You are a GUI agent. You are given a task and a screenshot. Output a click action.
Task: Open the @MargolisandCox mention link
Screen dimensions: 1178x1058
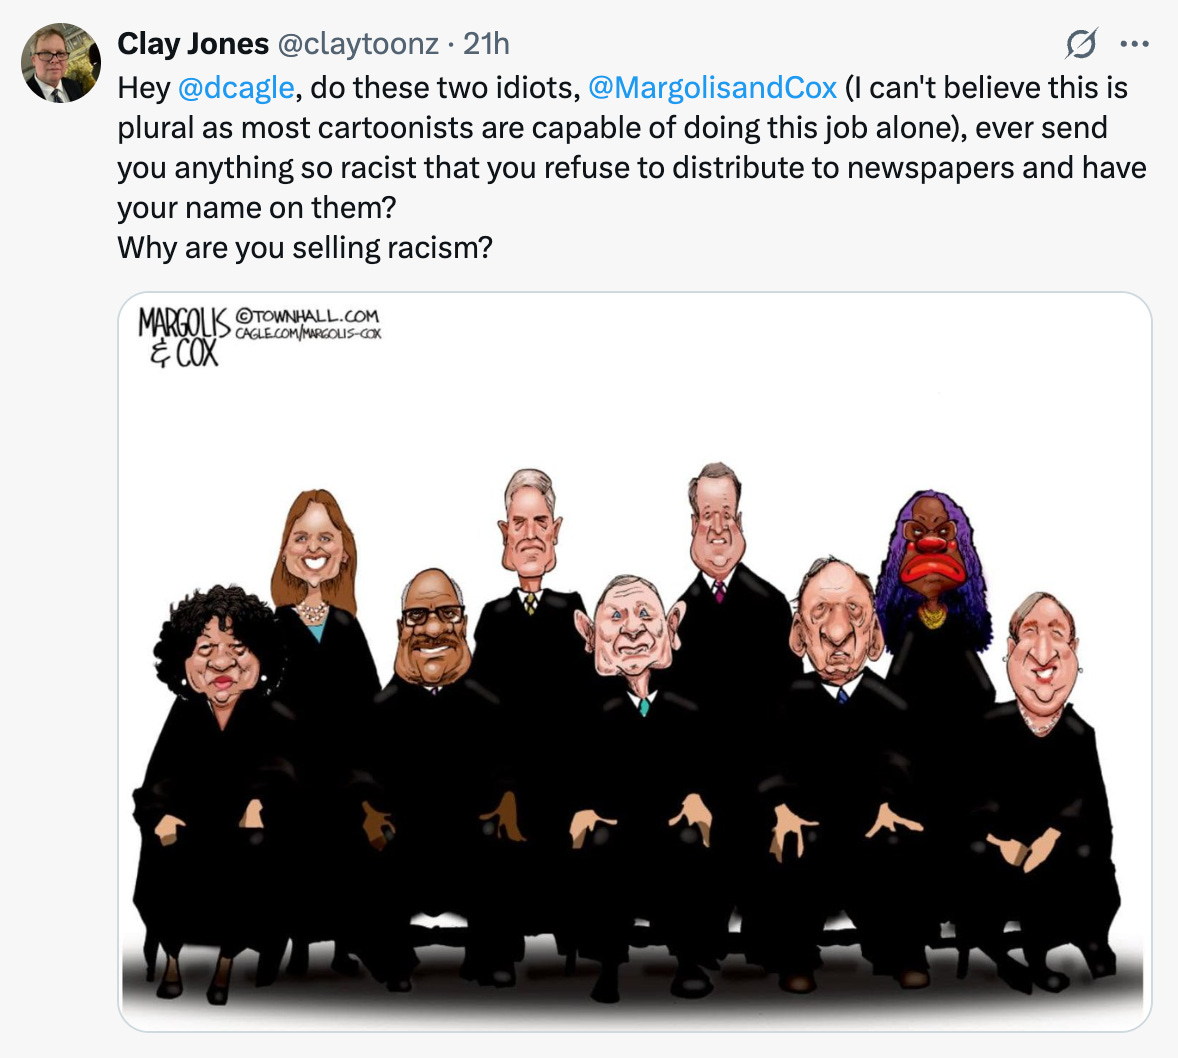tap(712, 88)
